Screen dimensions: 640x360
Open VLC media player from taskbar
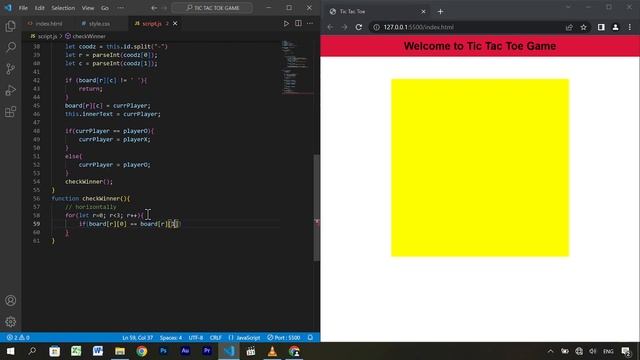coord(272,351)
